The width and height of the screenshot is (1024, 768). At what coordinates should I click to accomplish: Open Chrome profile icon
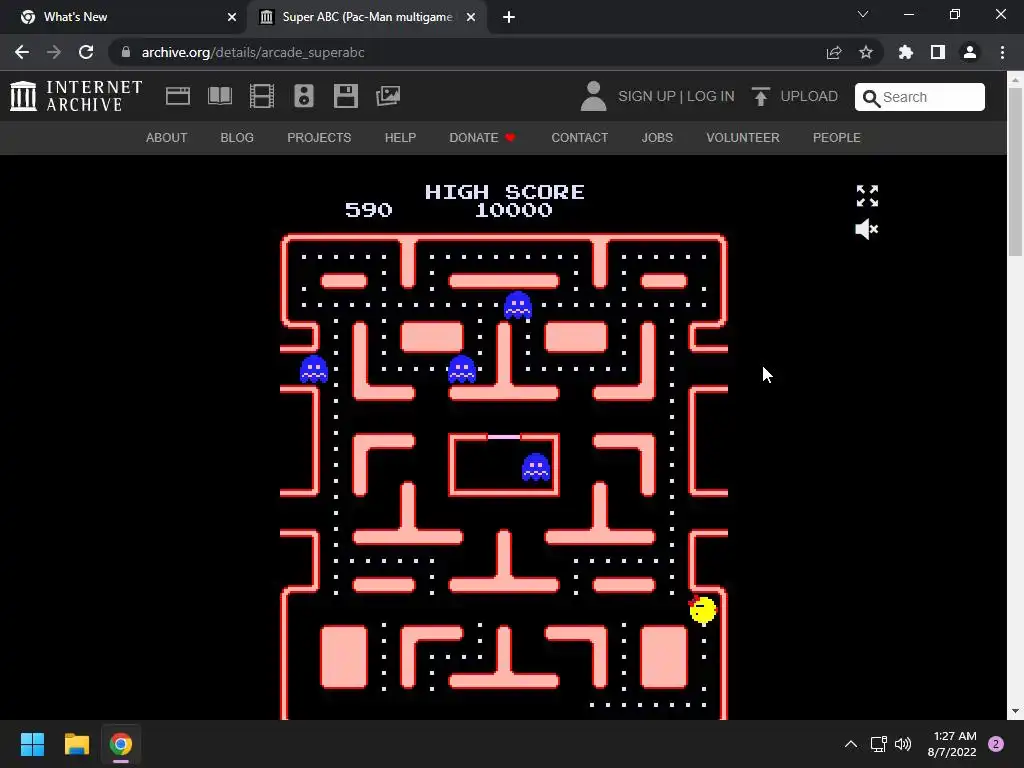click(x=970, y=52)
